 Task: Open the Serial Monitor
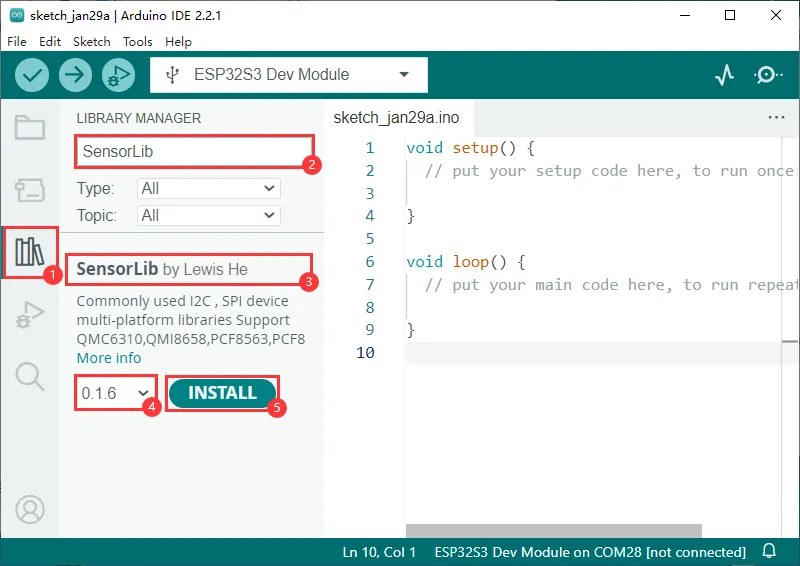click(768, 75)
